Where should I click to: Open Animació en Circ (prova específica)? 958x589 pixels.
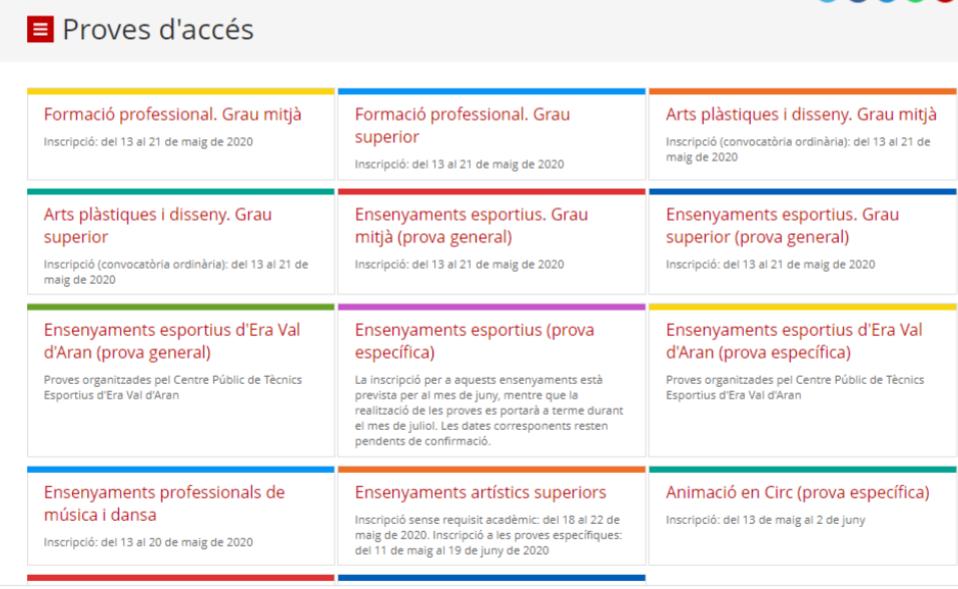pyautogui.click(x=797, y=492)
